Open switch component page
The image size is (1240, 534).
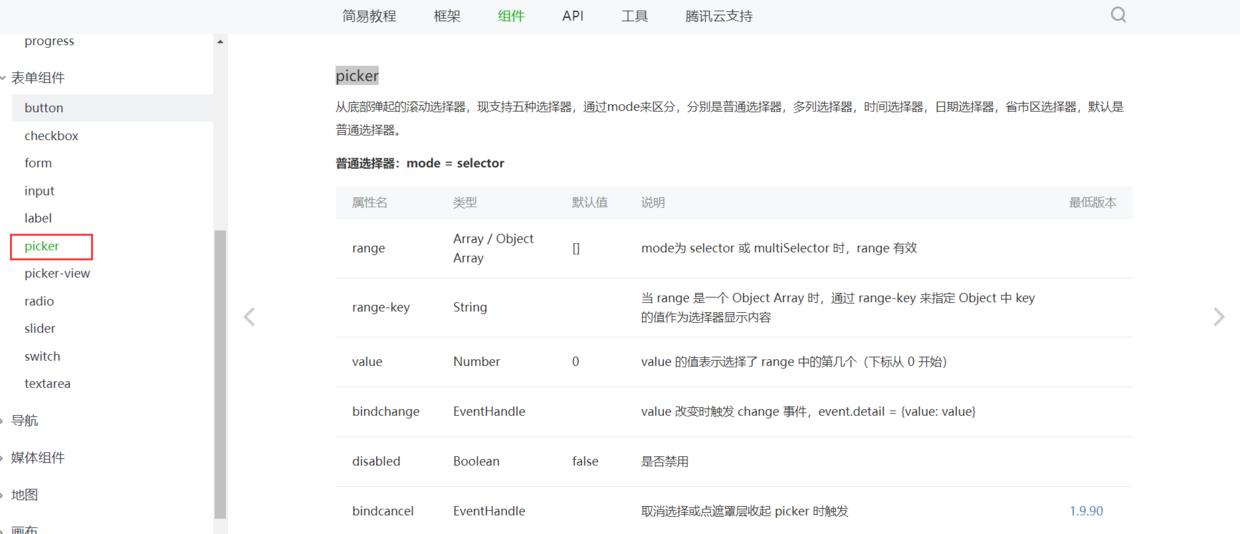42,356
